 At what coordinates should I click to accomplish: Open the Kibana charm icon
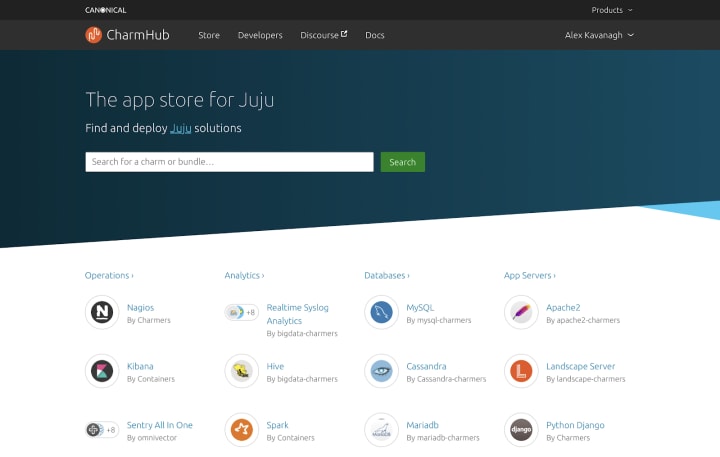(102, 371)
